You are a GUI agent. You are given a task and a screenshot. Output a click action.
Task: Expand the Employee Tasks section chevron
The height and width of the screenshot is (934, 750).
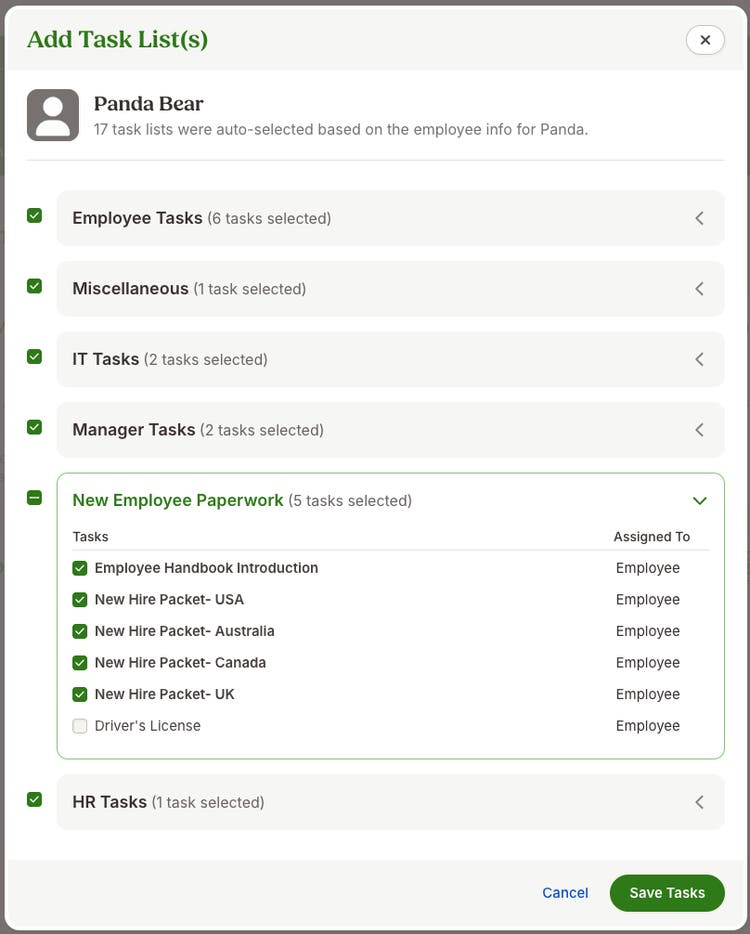(699, 218)
